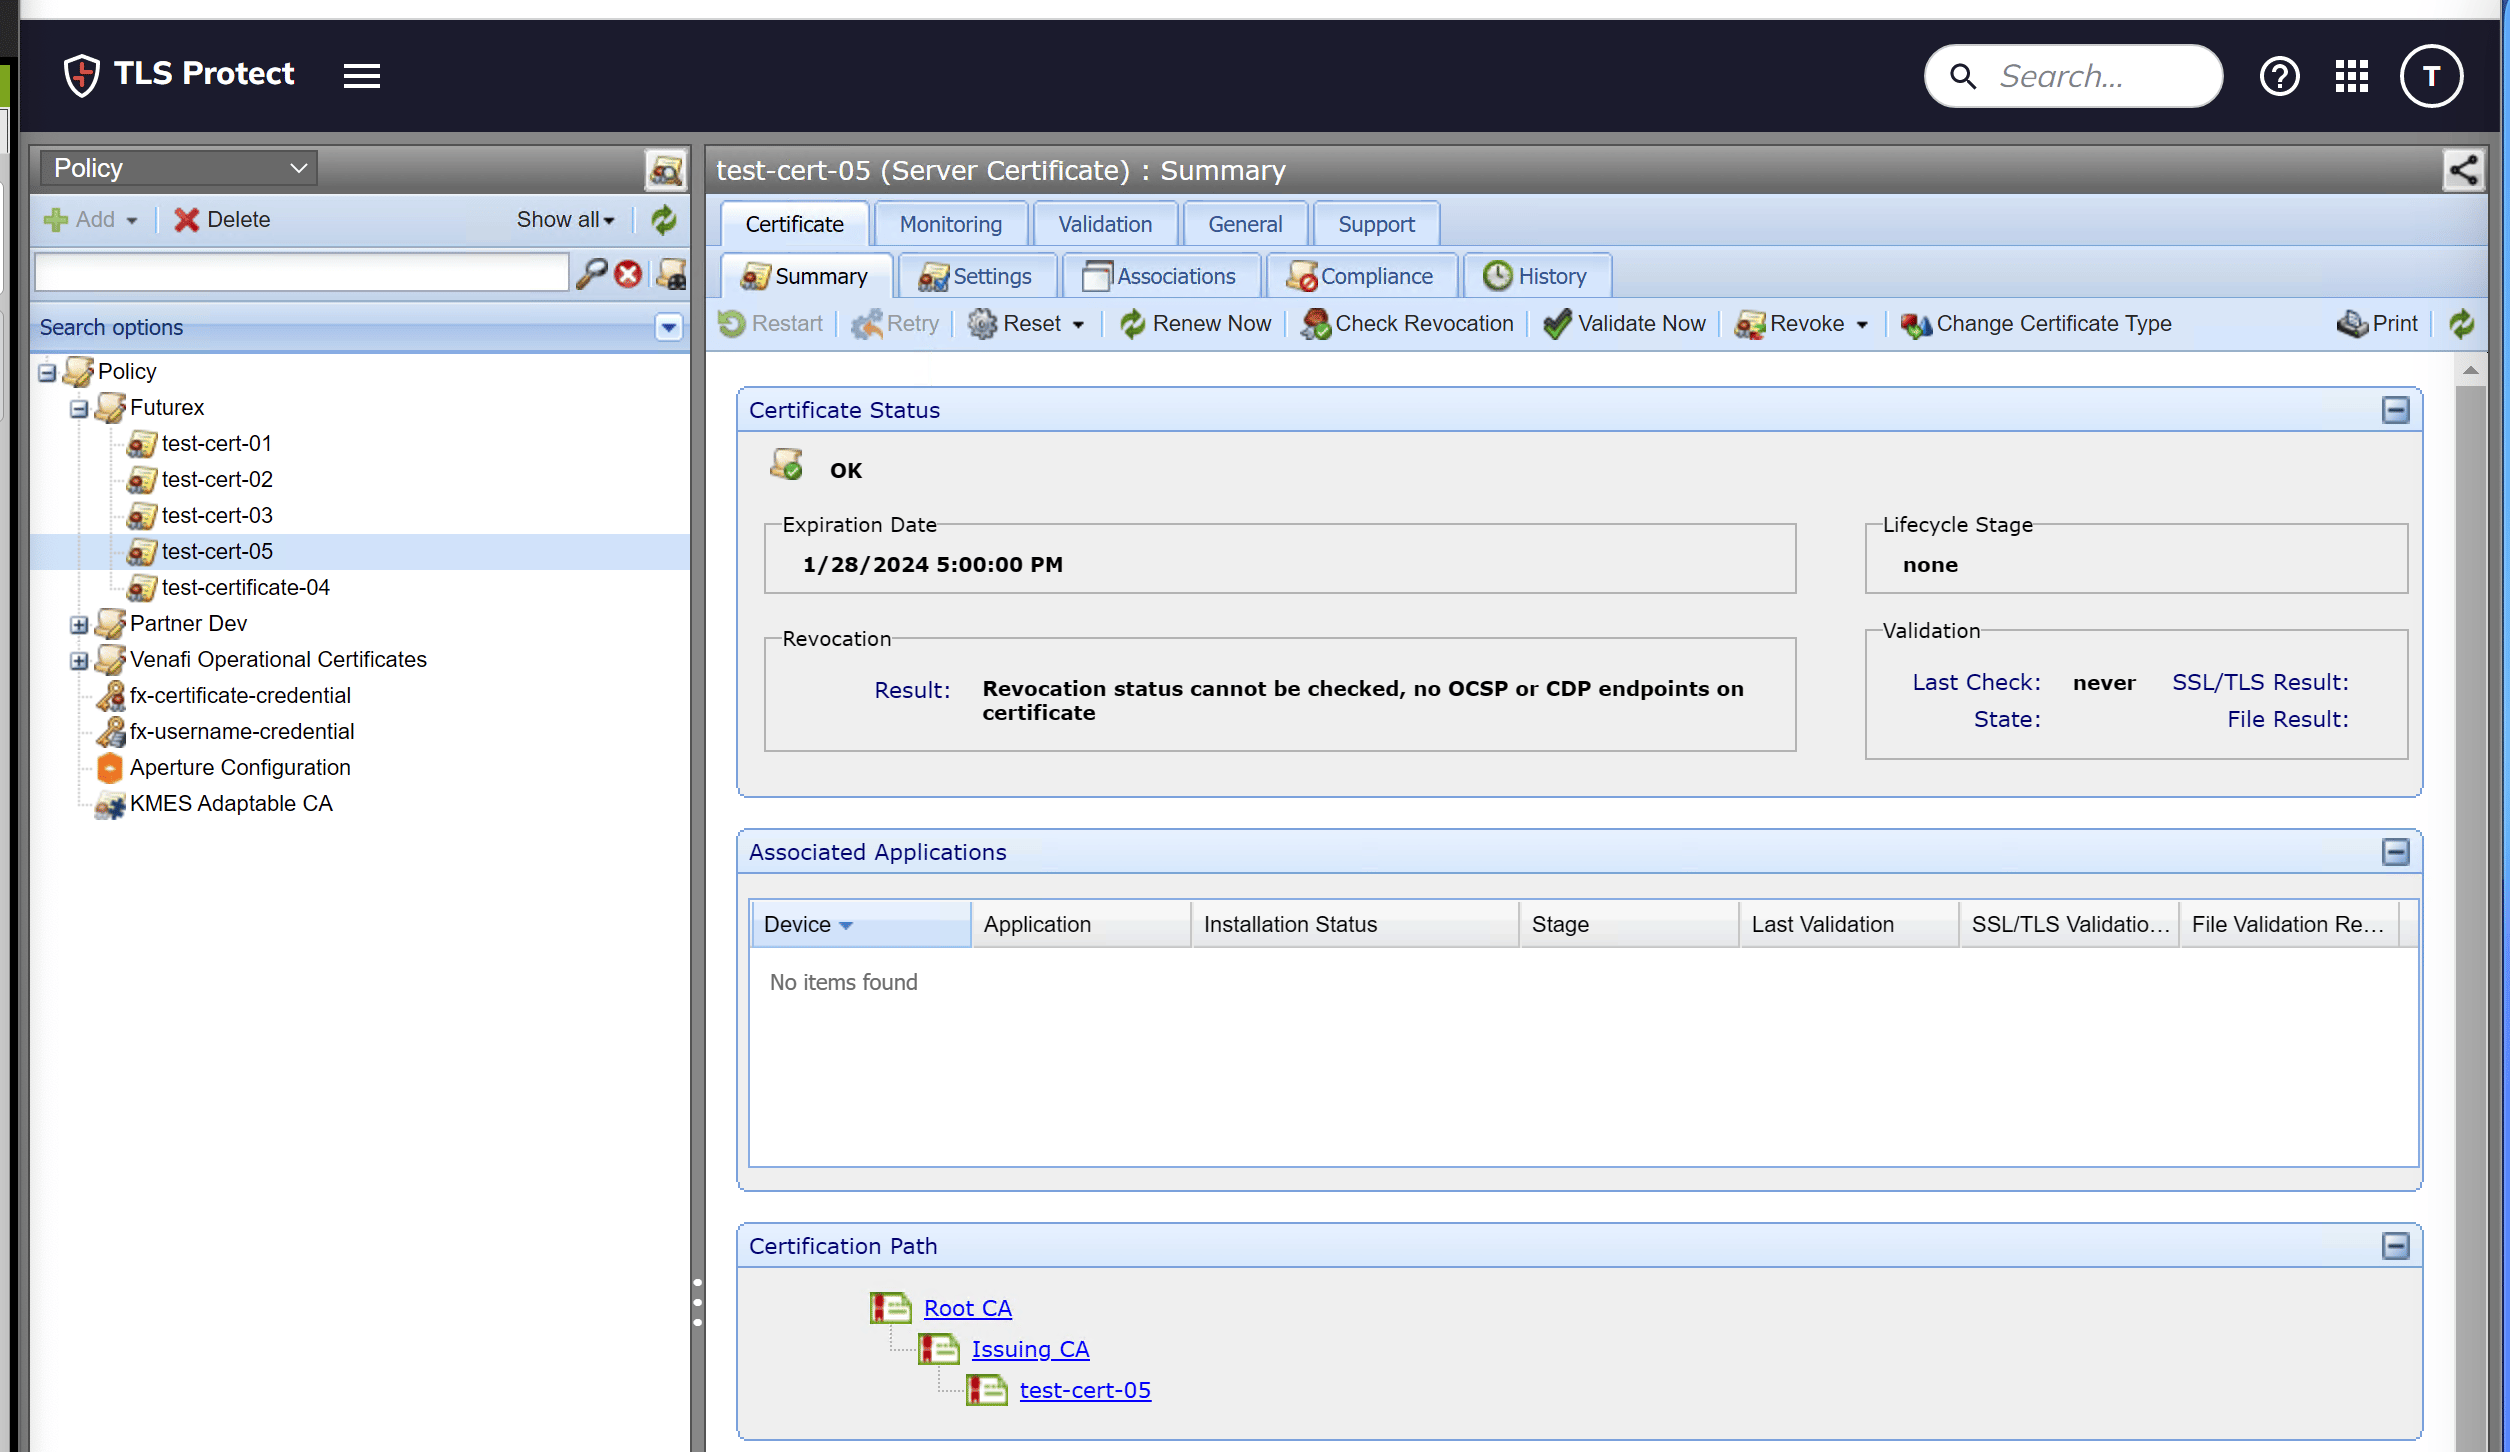Delete the selected policy object
Image resolution: width=2510 pixels, height=1452 pixels.
click(x=222, y=220)
